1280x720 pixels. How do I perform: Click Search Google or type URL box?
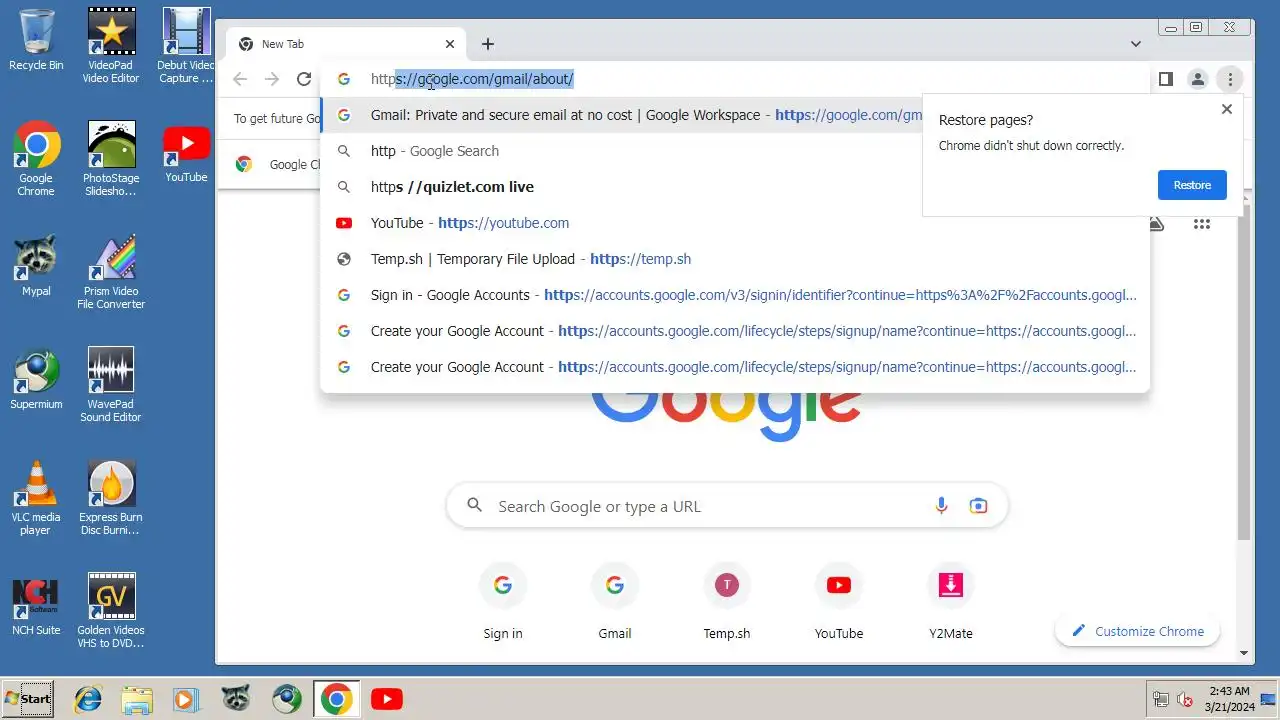coord(727,506)
